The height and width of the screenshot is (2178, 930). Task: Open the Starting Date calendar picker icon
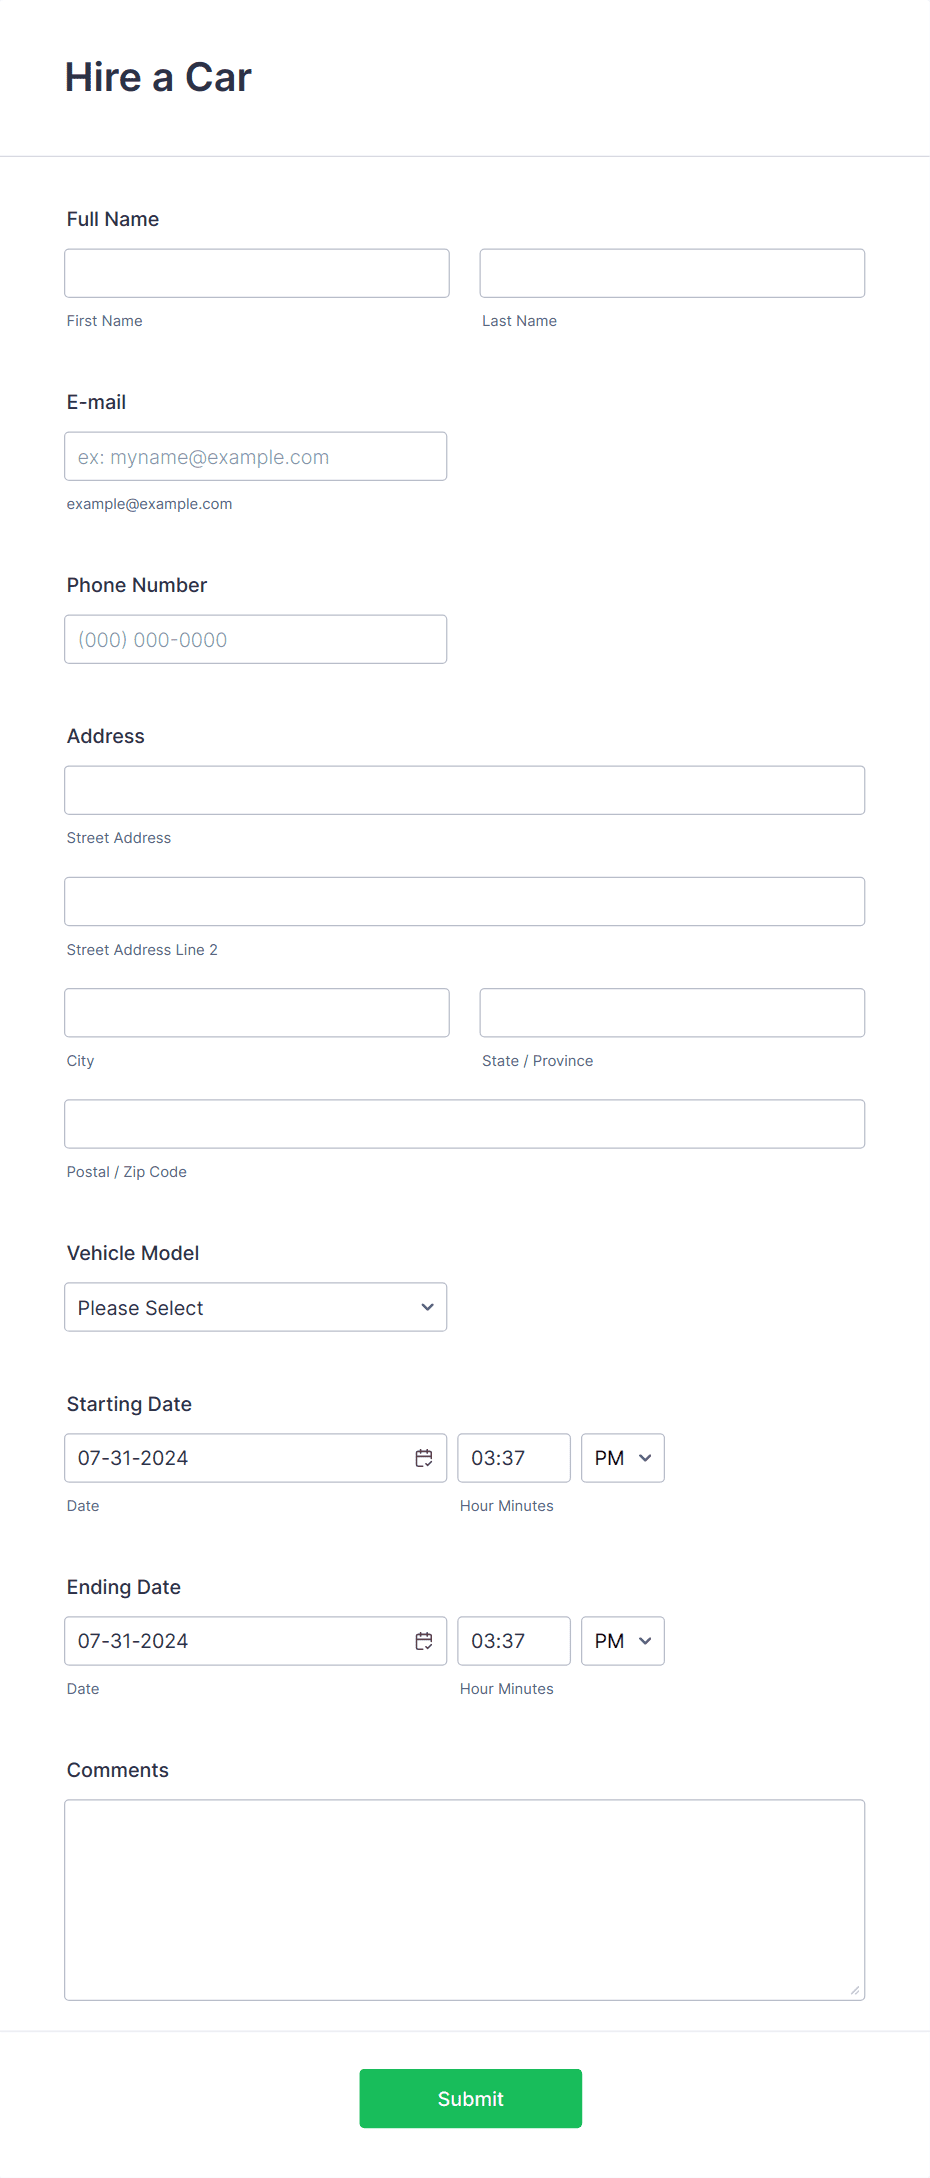click(x=423, y=1458)
